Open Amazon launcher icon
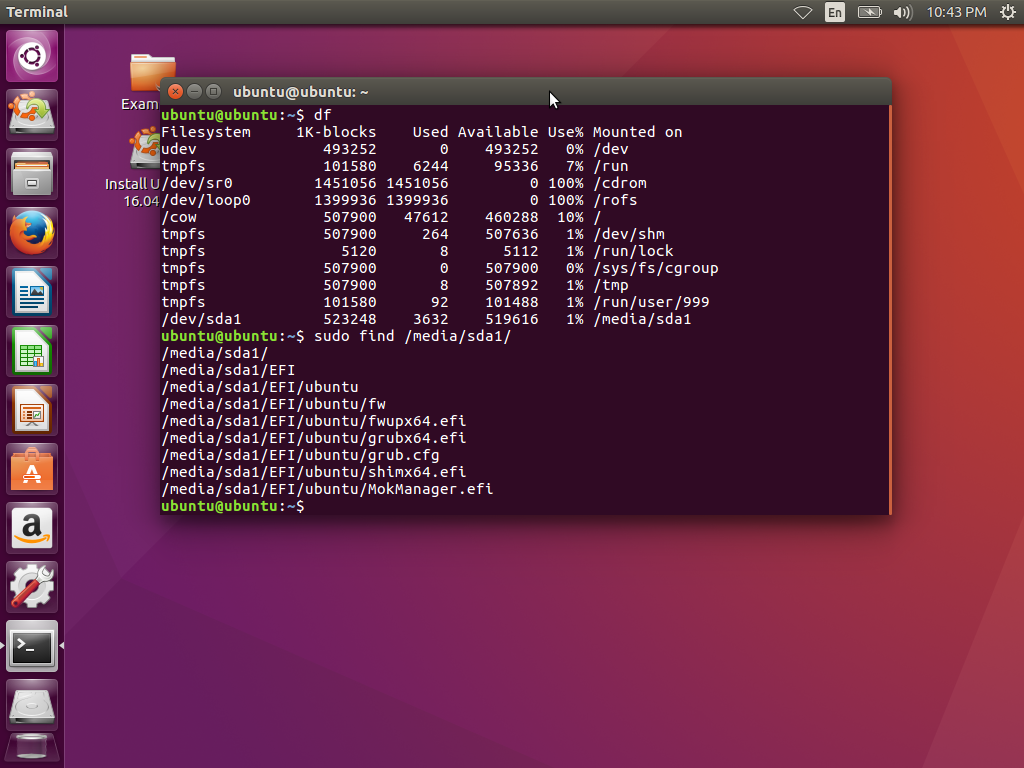The image size is (1024, 768). [x=31, y=528]
